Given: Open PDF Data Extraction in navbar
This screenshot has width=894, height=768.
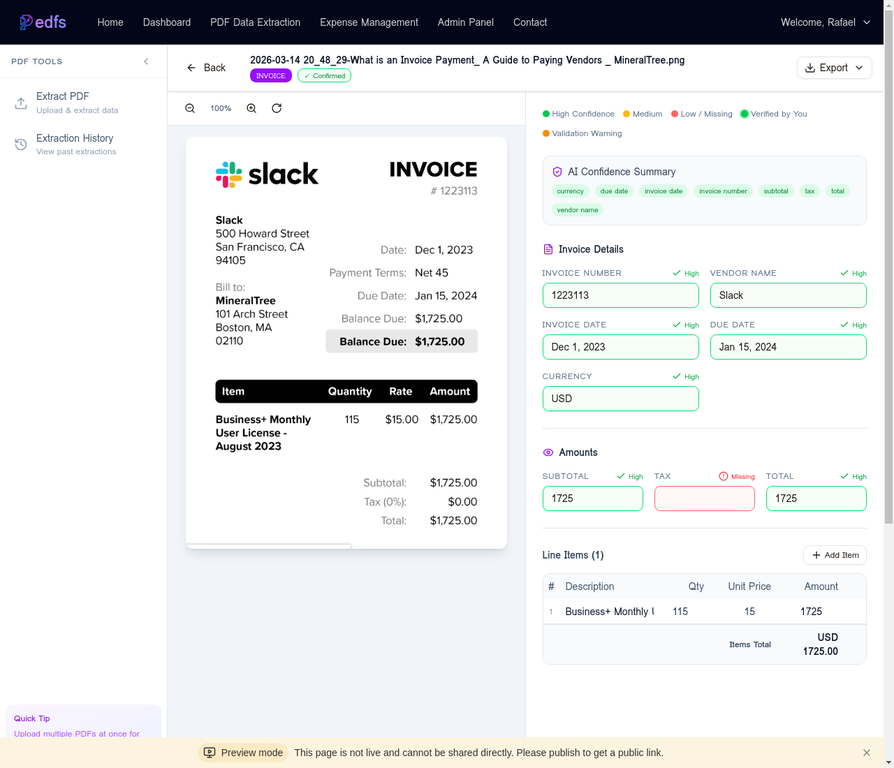Looking at the screenshot, I should click(255, 22).
